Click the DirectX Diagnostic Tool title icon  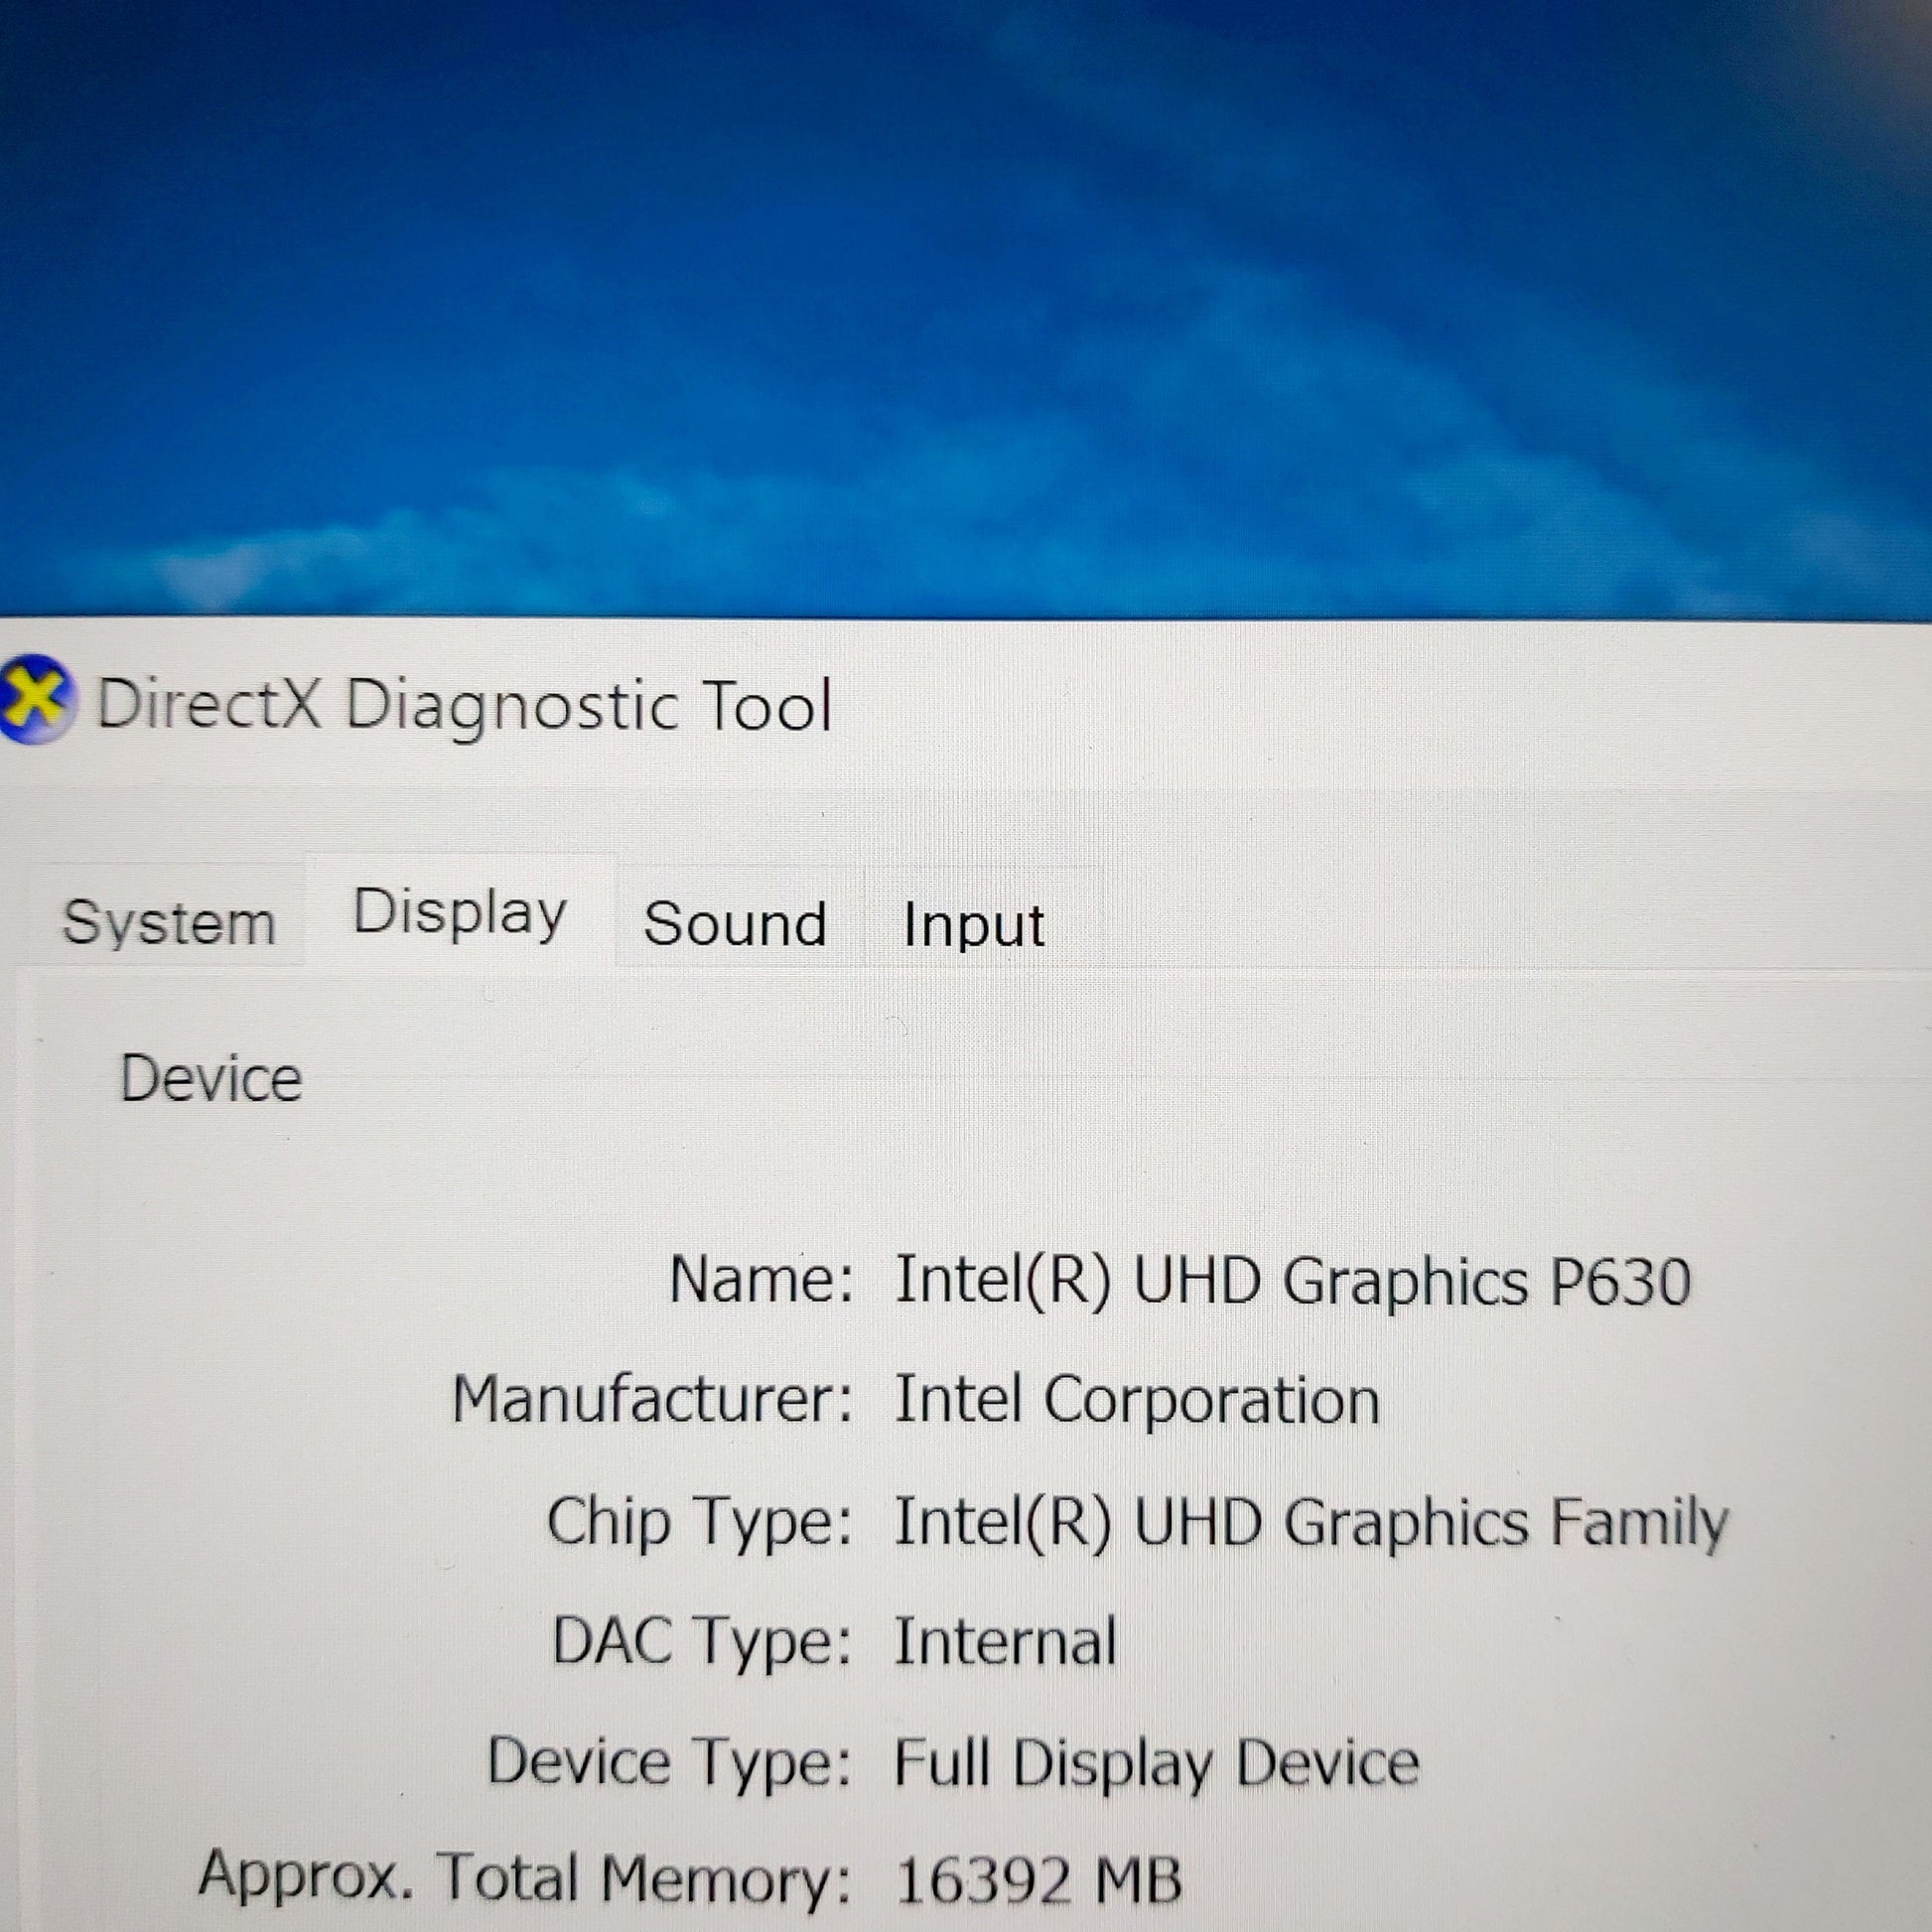pos(34,701)
